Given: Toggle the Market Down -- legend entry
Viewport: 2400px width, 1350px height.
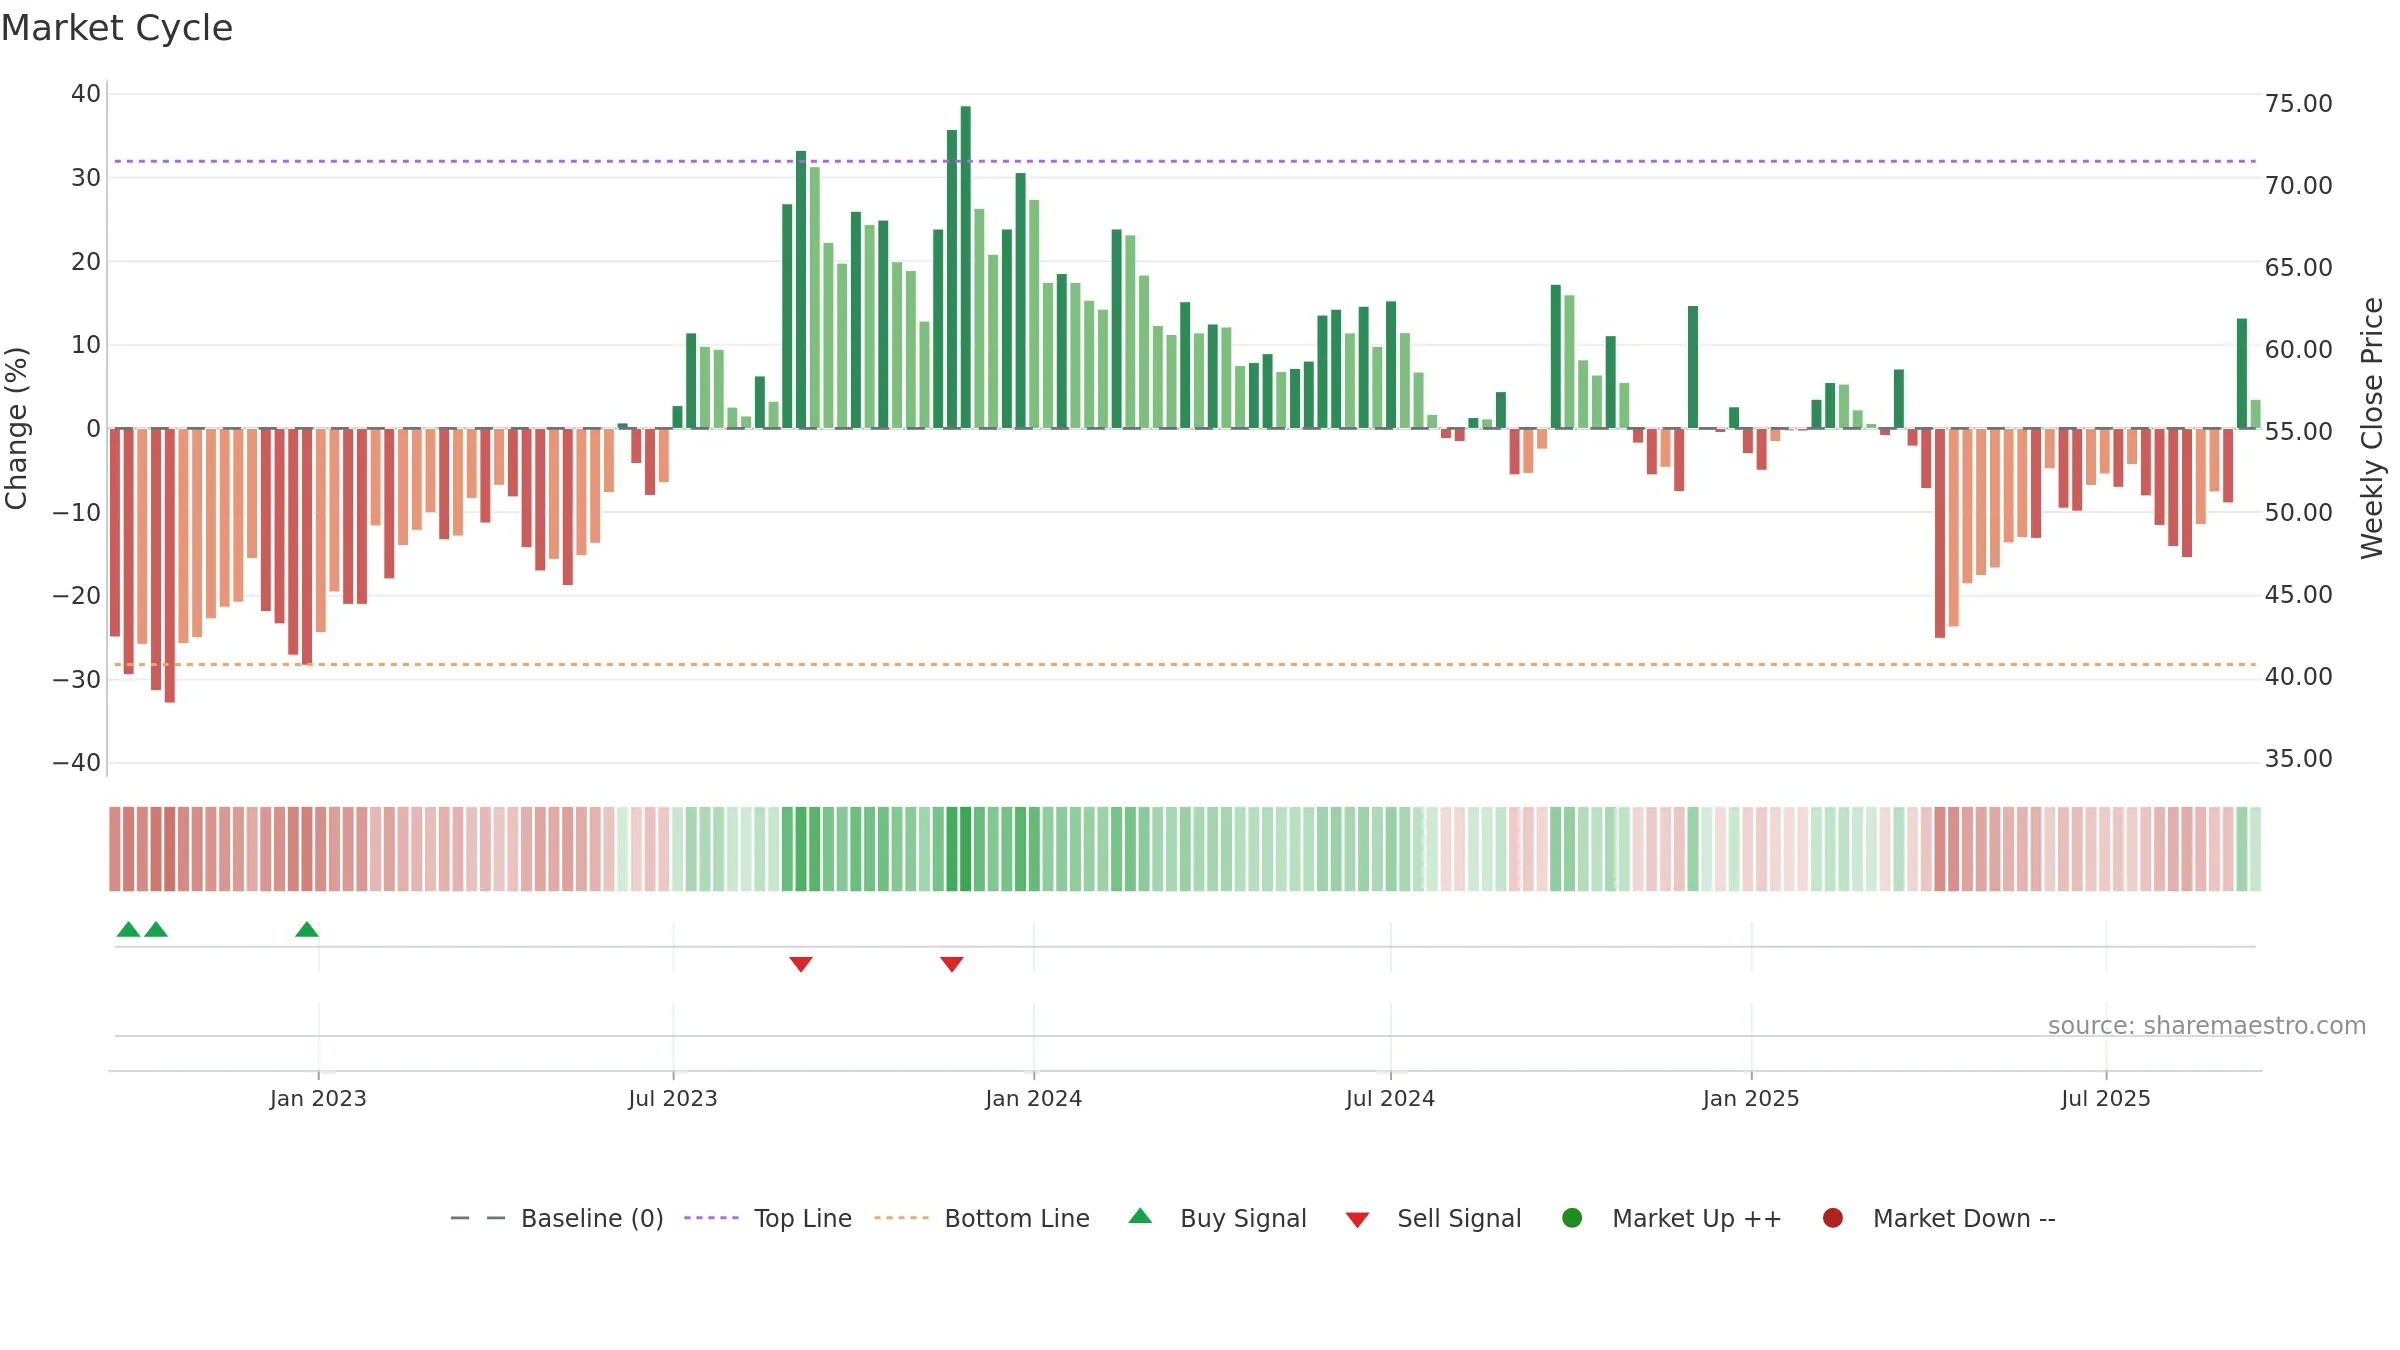Looking at the screenshot, I should [x=1938, y=1218].
